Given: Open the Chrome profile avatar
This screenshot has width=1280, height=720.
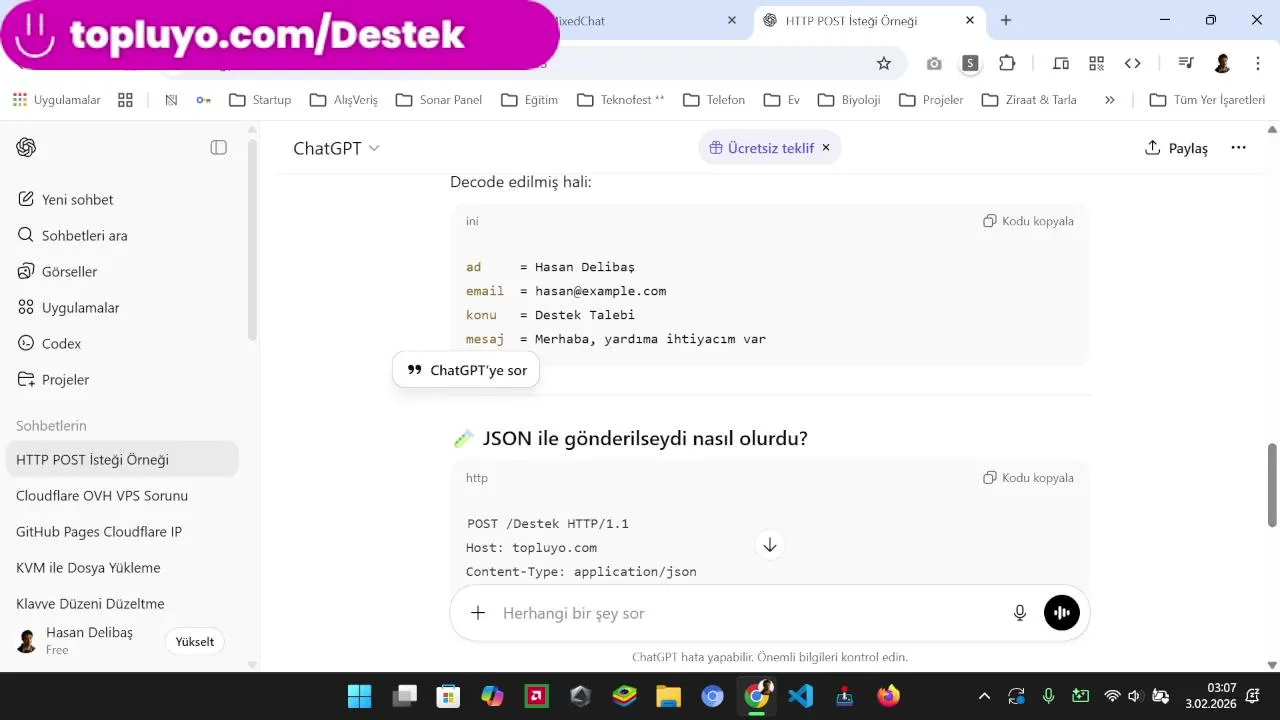Looking at the screenshot, I should [1222, 63].
